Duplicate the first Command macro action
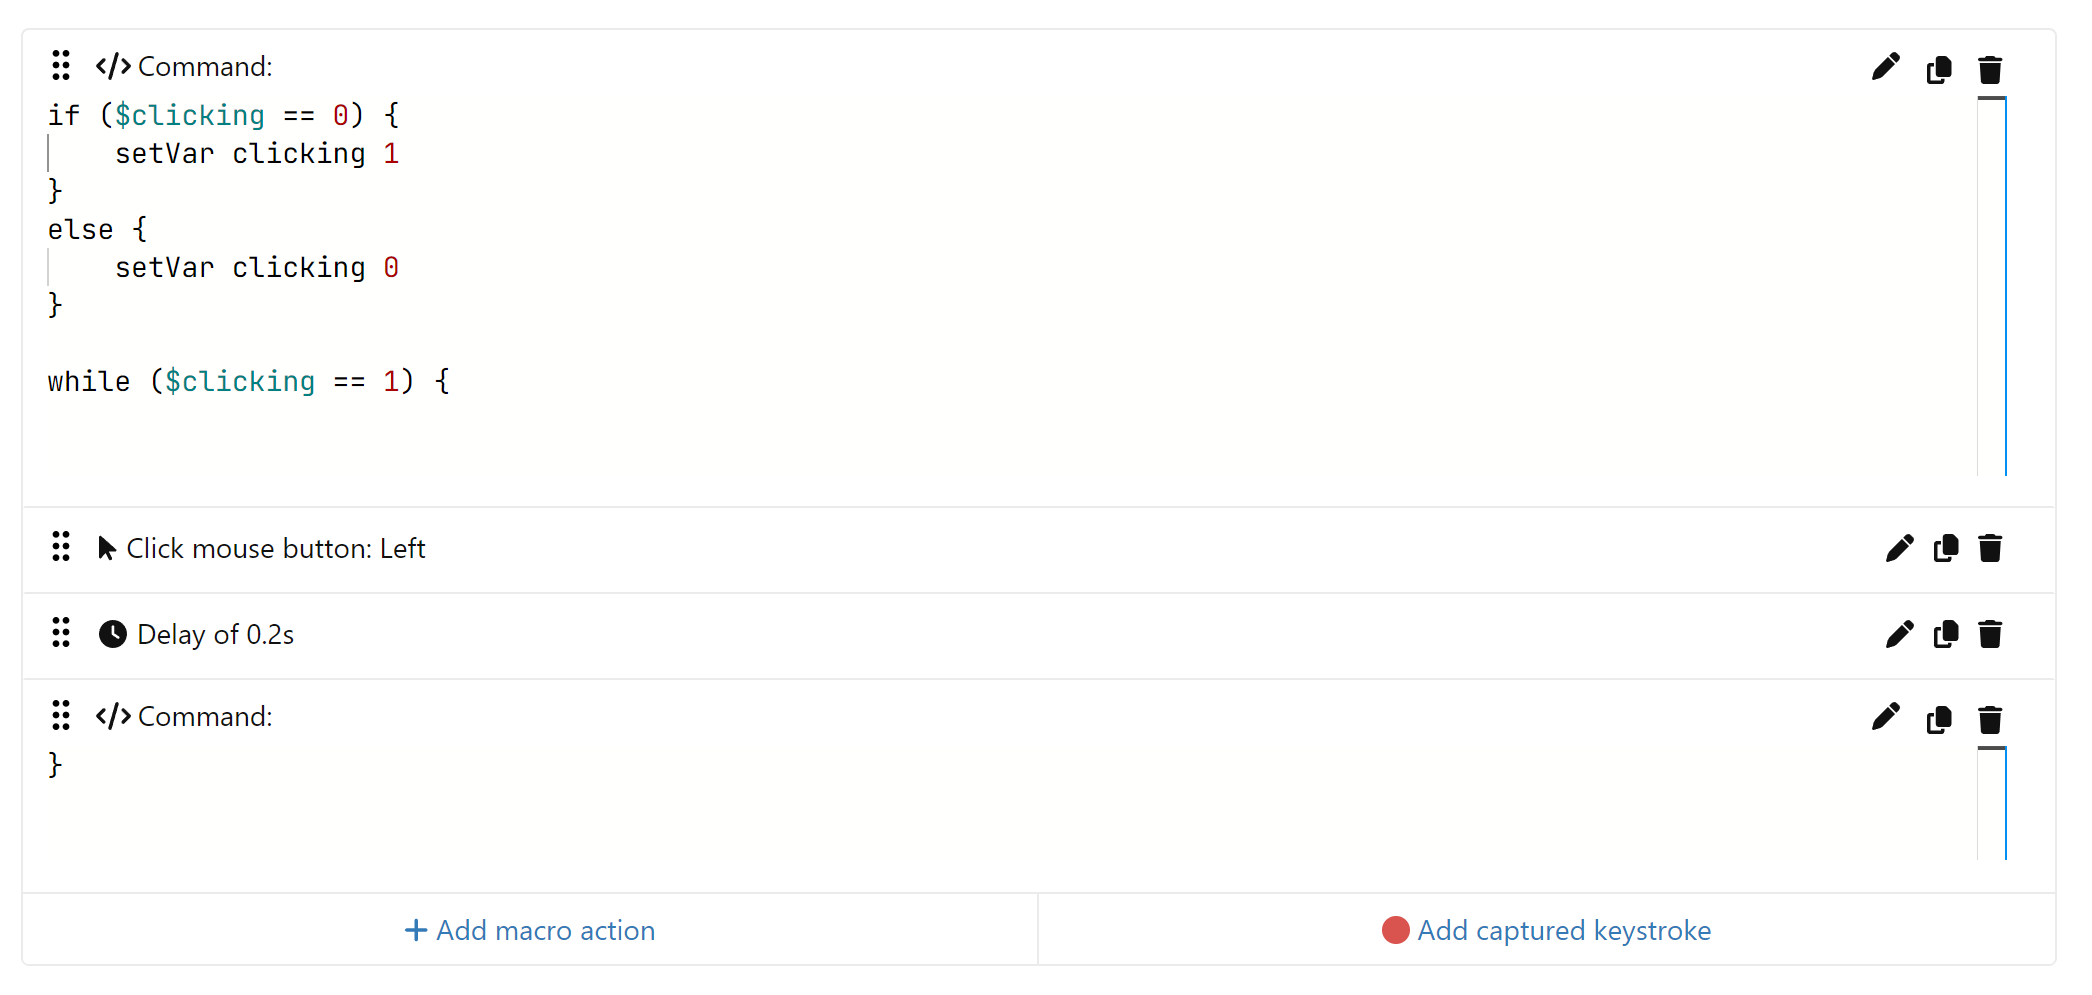Viewport: 2092px width, 995px height. coord(1939,69)
